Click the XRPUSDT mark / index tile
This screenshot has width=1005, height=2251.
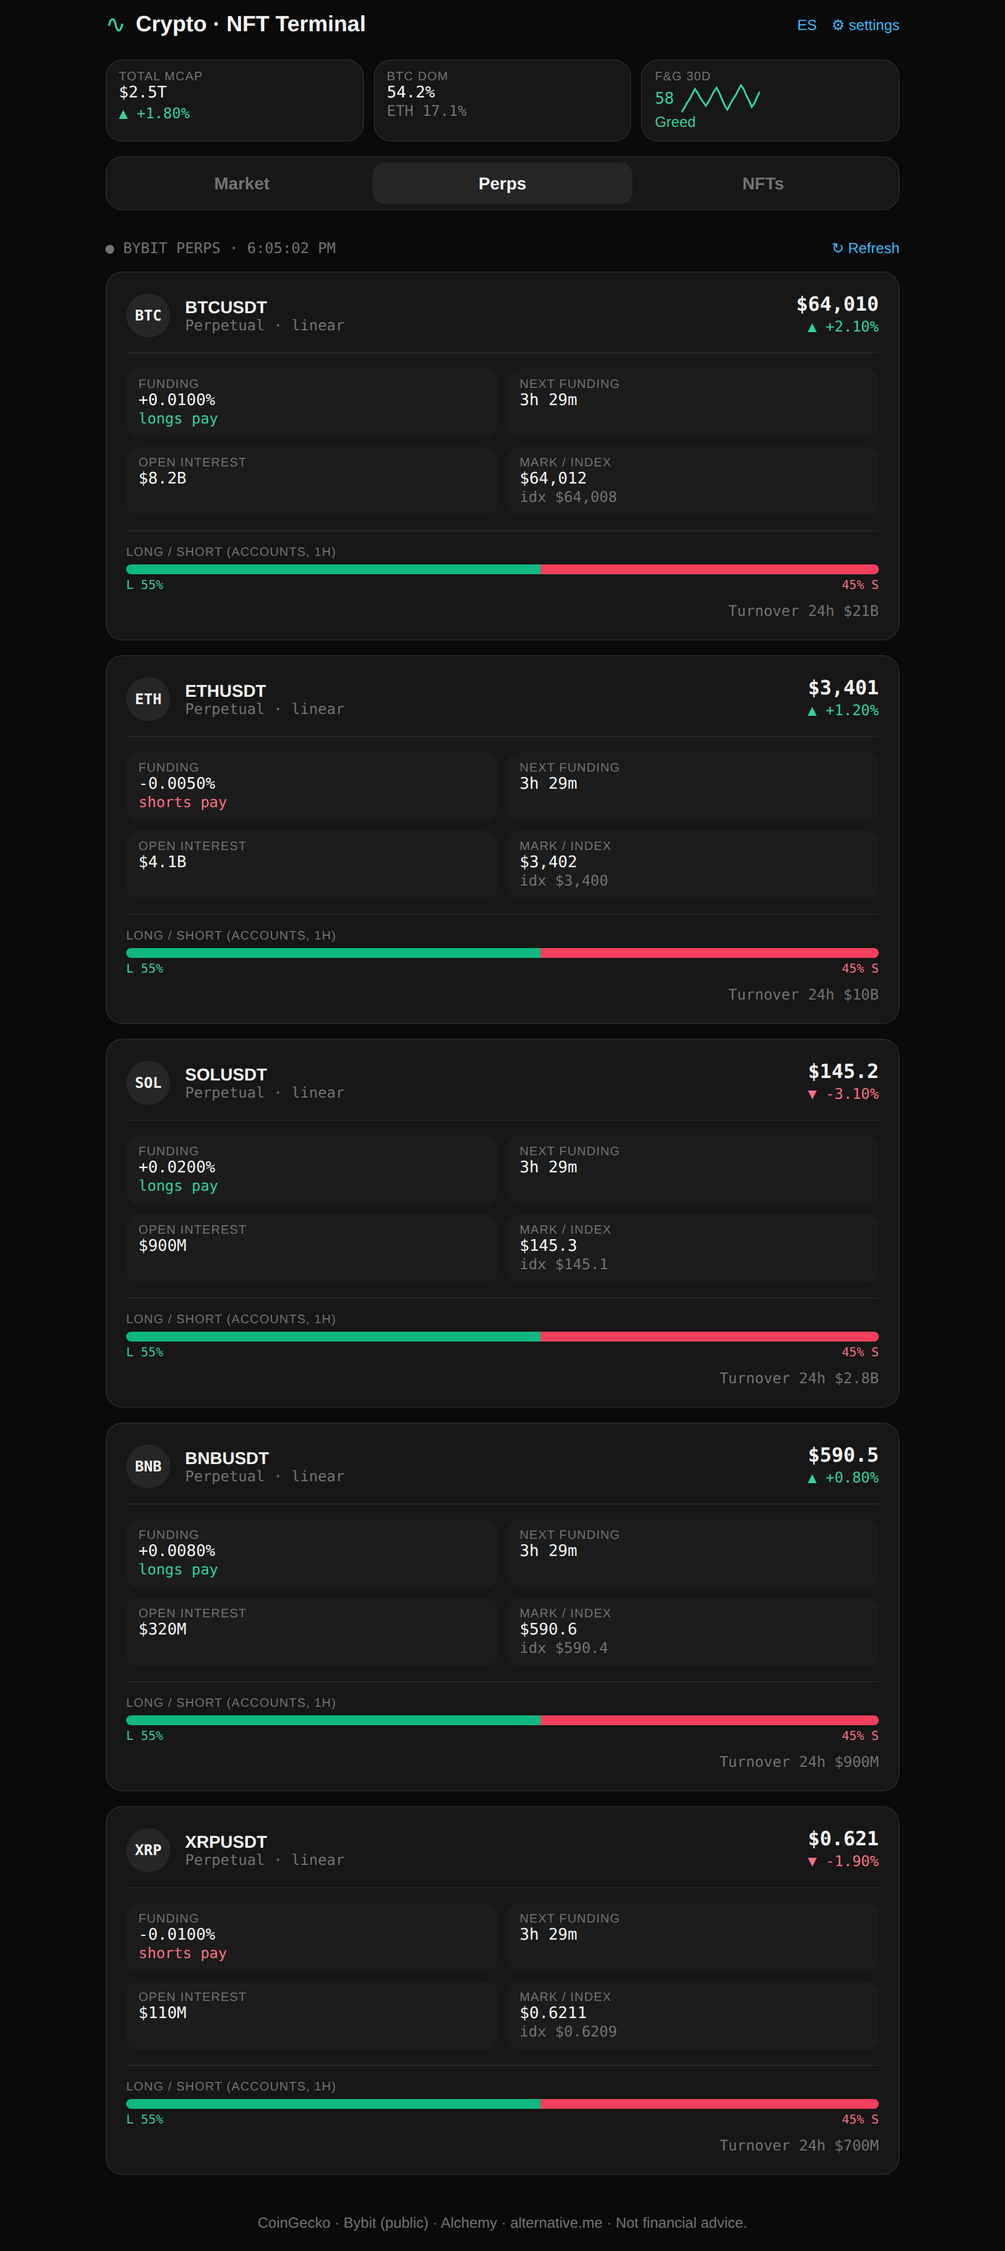click(x=693, y=2015)
